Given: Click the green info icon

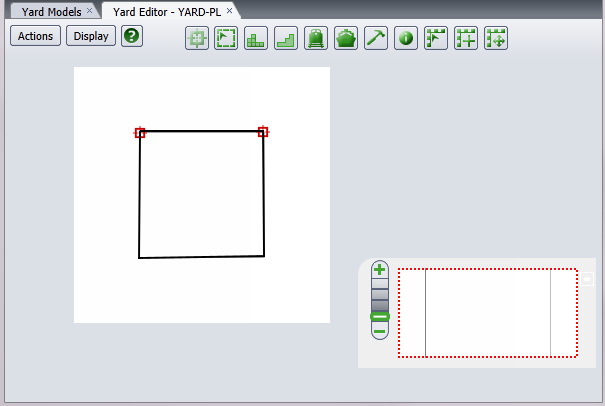Looking at the screenshot, I should [x=406, y=38].
